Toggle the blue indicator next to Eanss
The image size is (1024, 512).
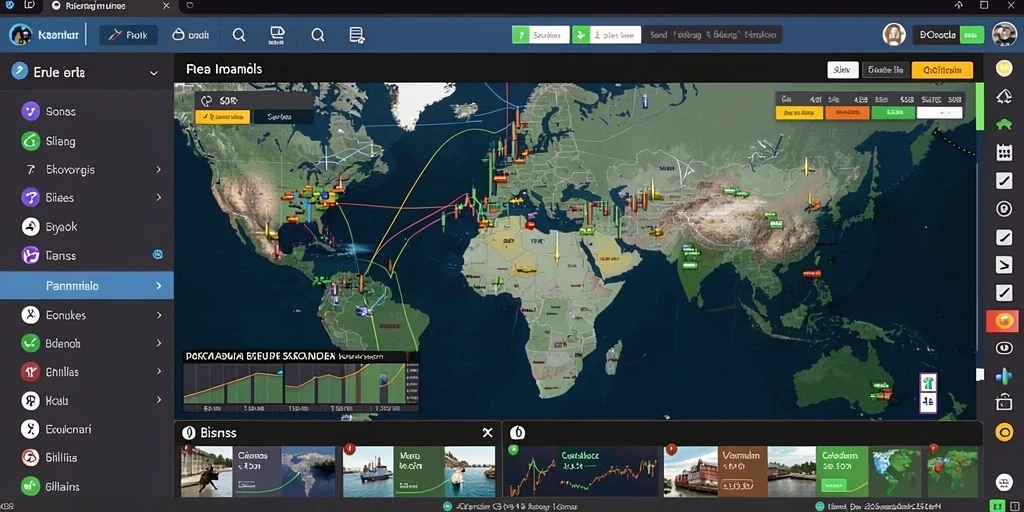pos(157,255)
